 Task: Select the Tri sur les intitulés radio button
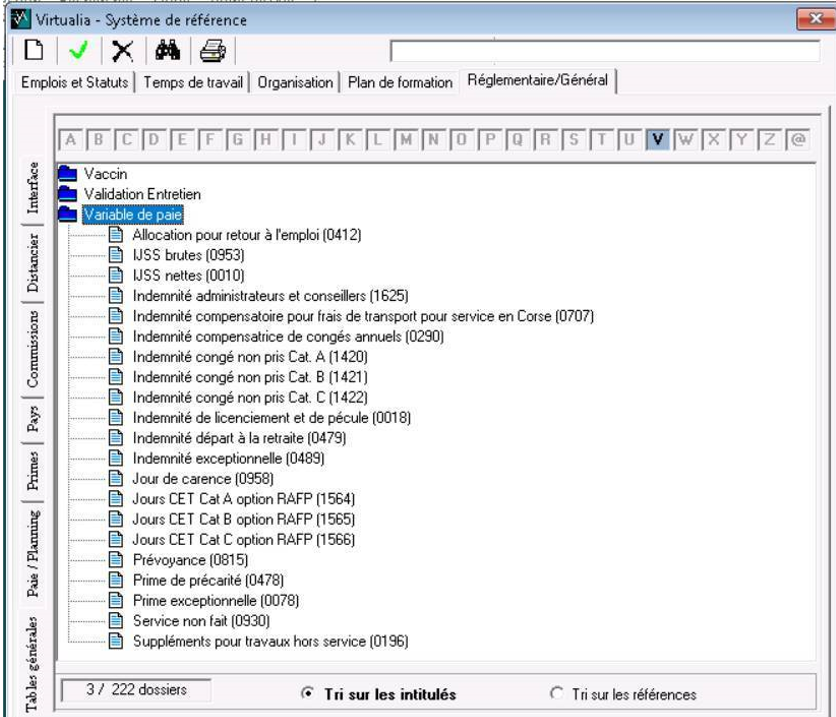point(308,693)
